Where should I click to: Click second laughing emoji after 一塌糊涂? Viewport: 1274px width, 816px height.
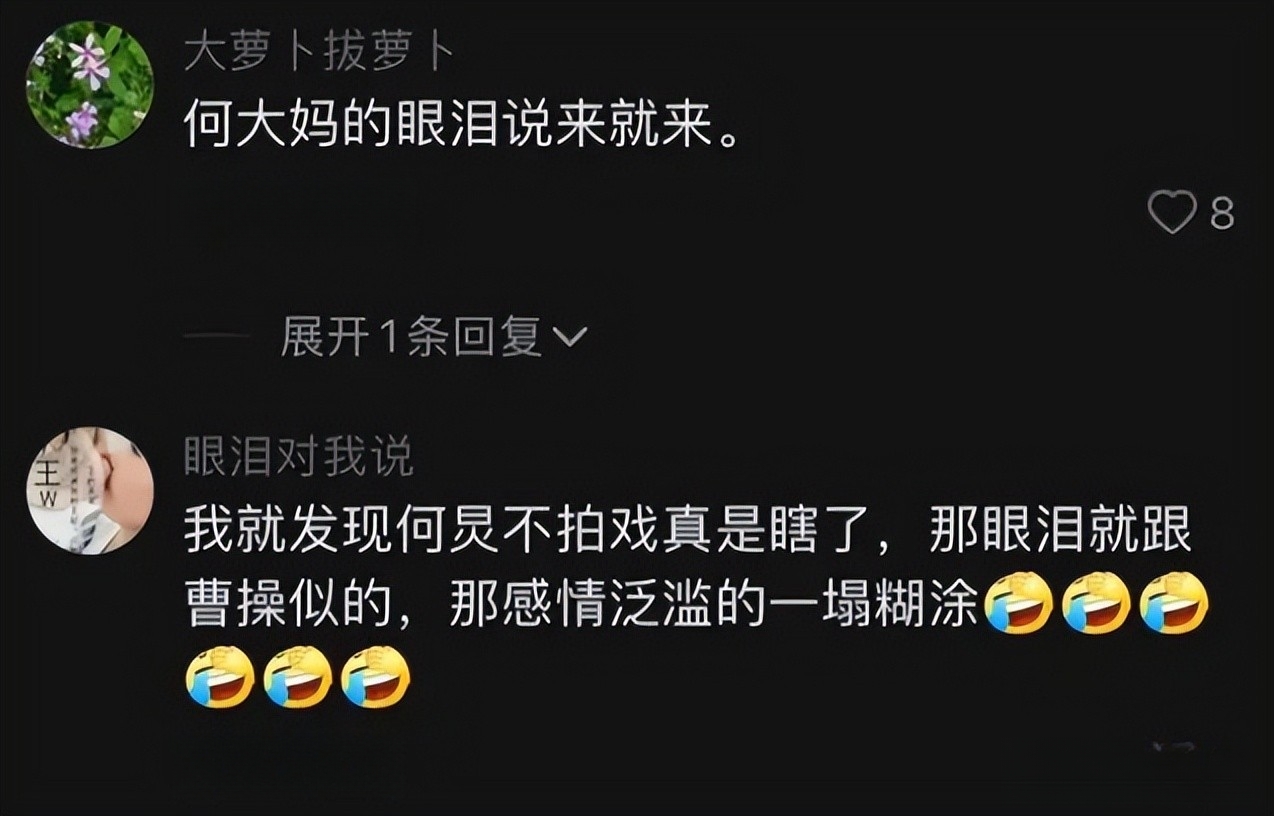pos(1096,603)
